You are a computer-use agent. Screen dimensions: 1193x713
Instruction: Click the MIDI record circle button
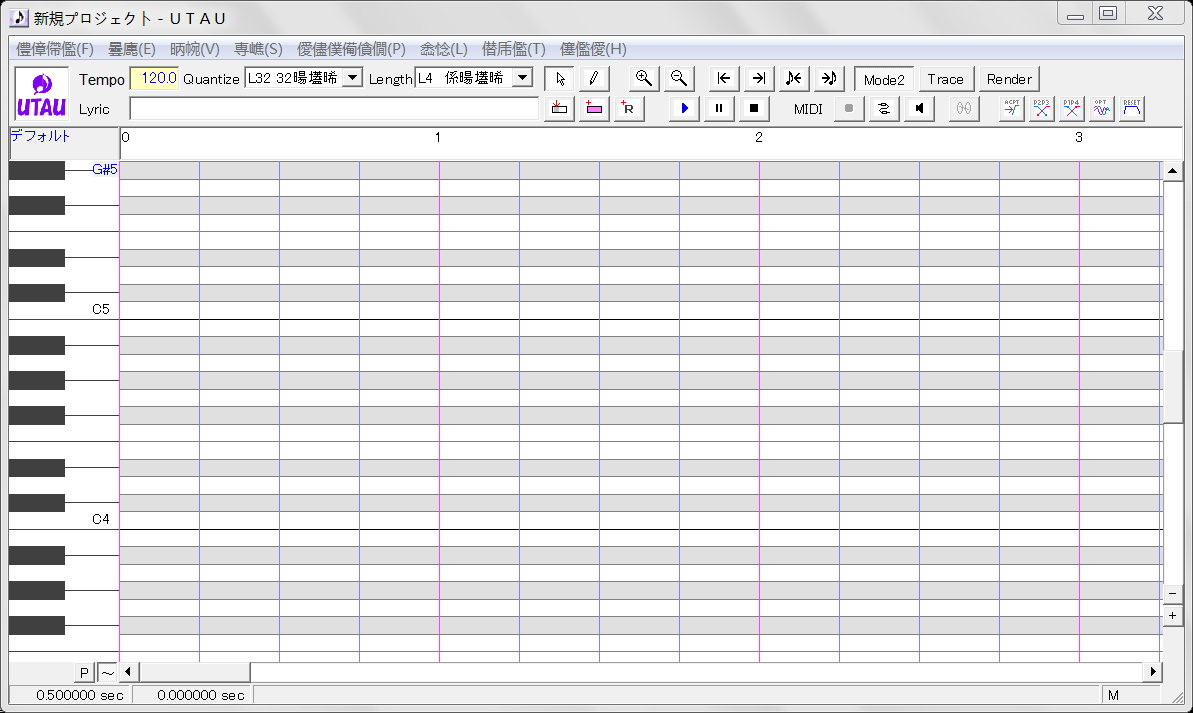849,108
